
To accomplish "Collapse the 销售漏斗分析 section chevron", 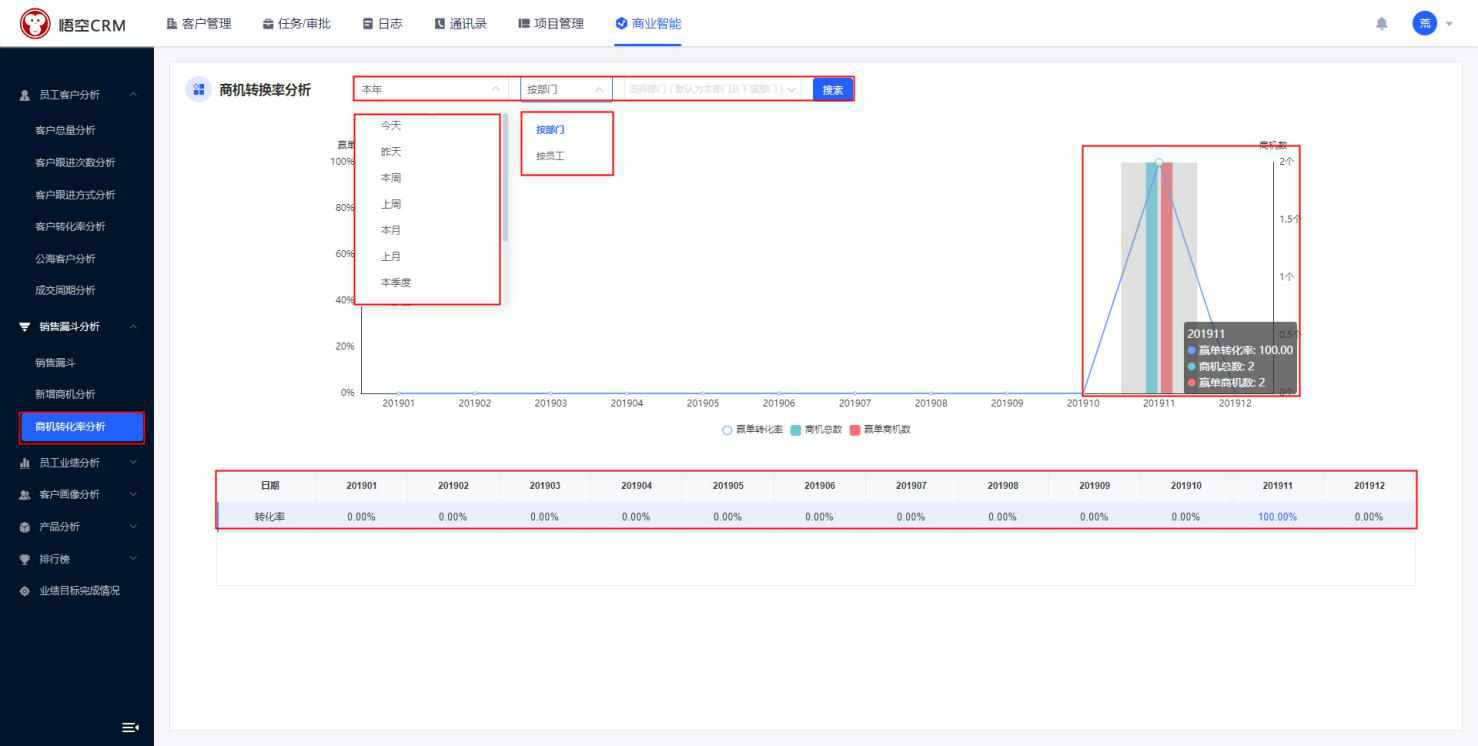I will point(133,327).
